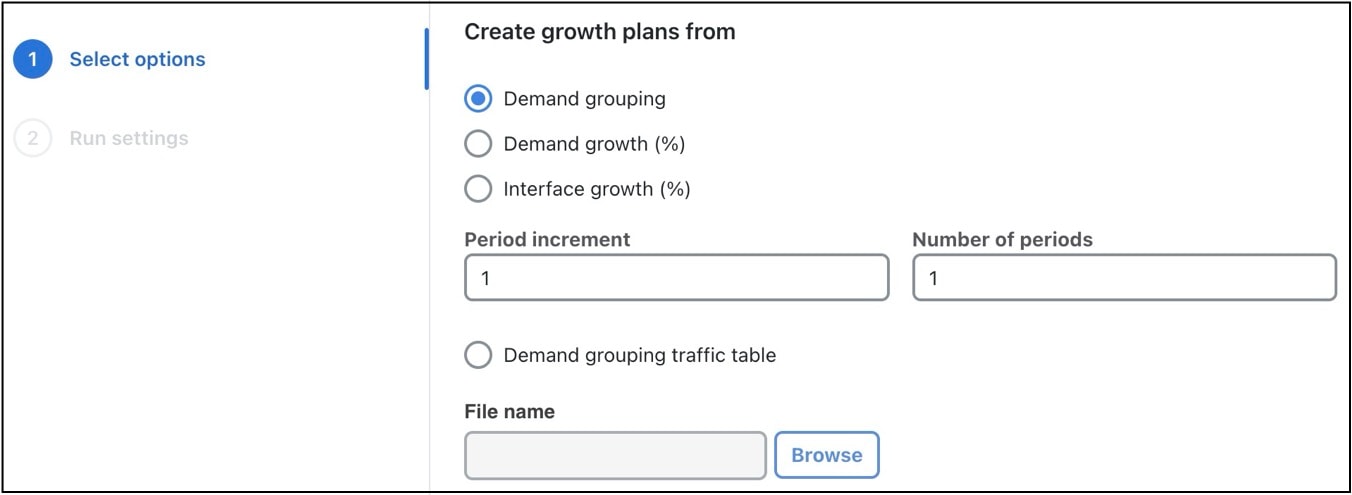Focus the Period increment input field
This screenshot has height=495, width=1352.
click(677, 278)
